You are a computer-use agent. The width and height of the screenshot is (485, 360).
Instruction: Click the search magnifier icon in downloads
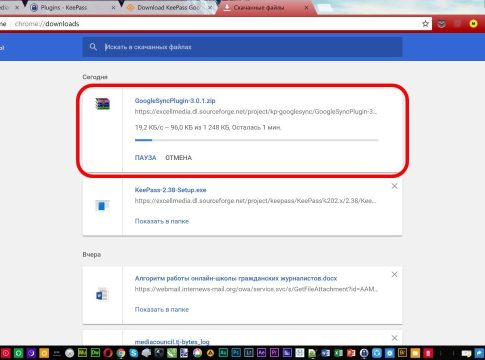(x=93, y=47)
